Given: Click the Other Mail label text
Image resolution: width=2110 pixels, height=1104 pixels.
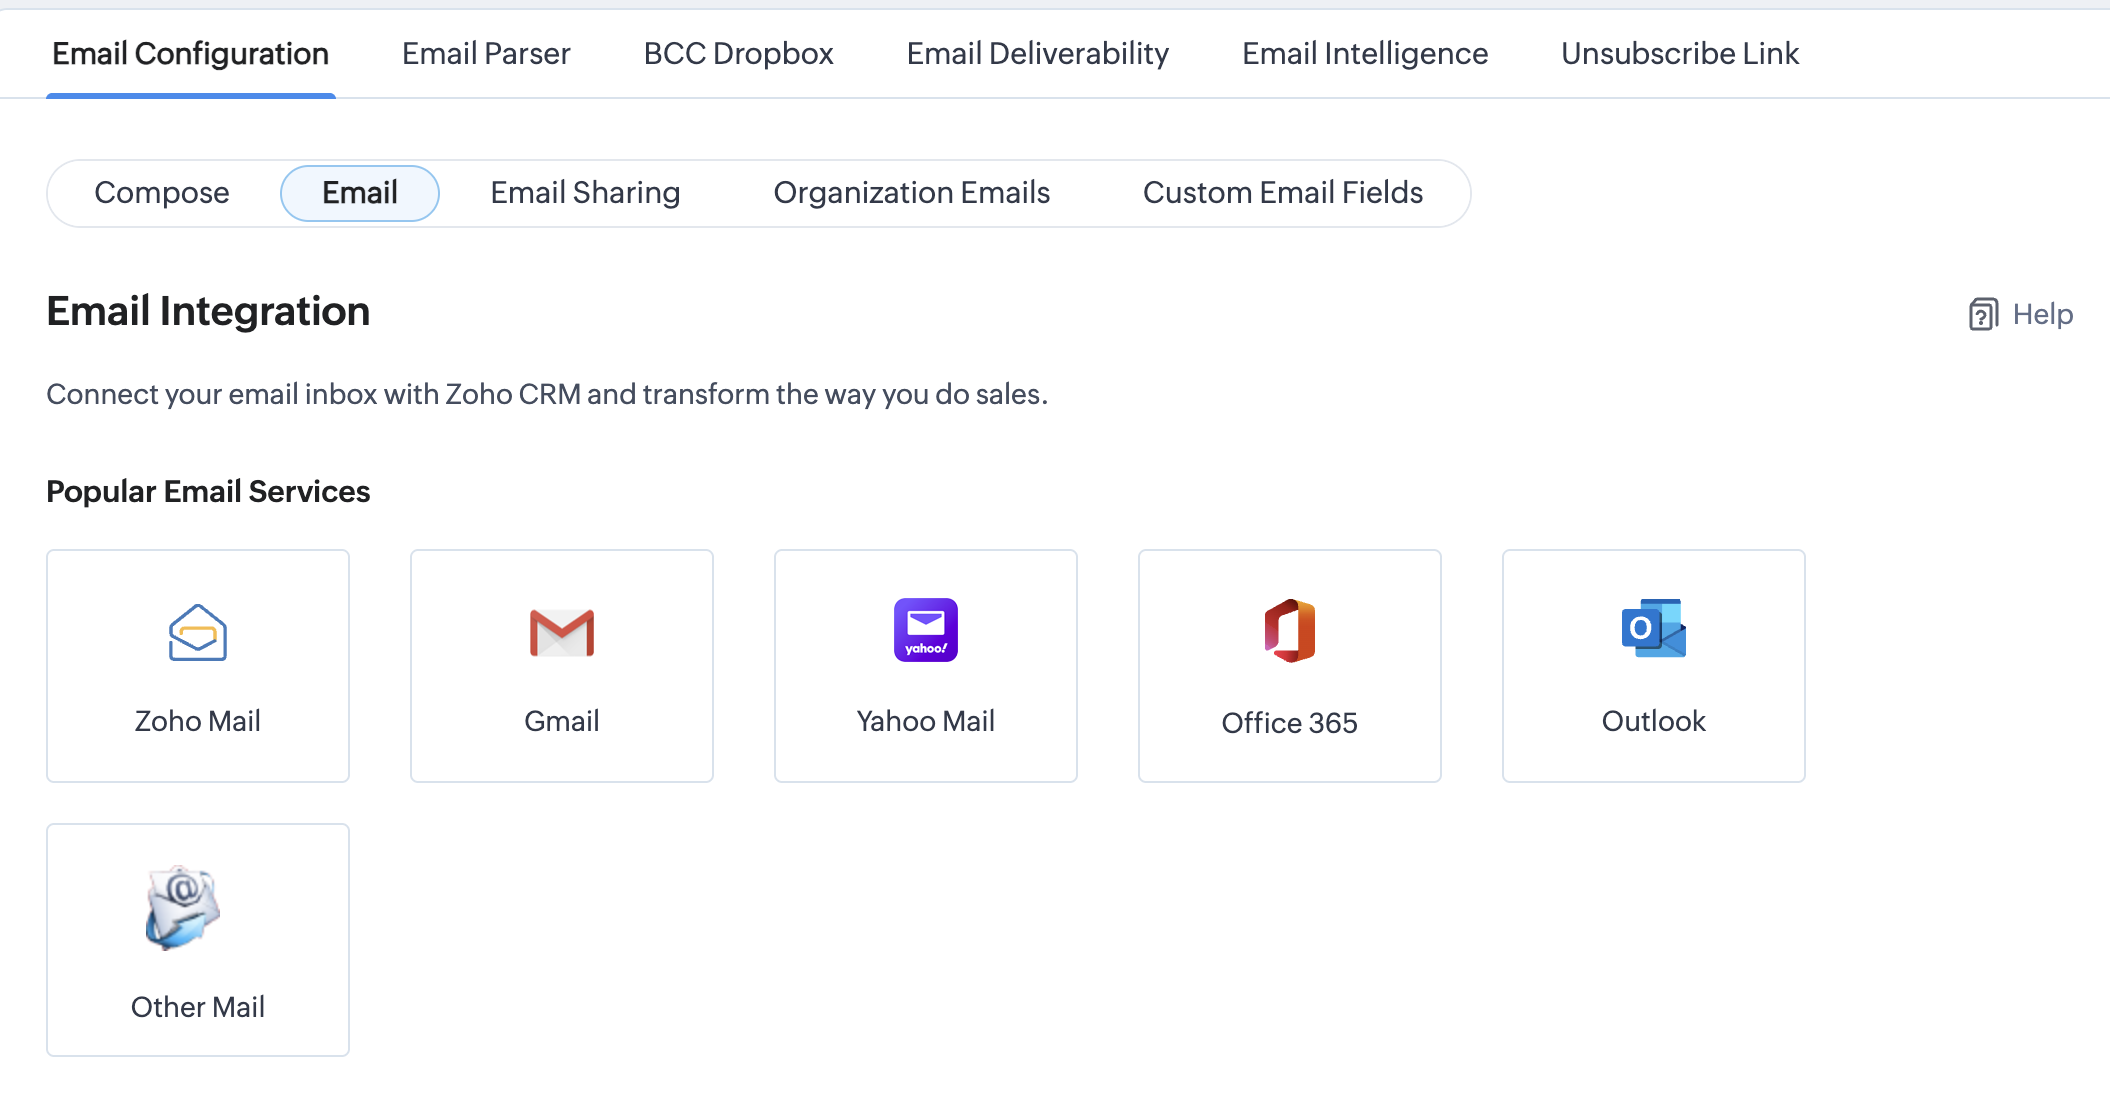Looking at the screenshot, I should [198, 1006].
